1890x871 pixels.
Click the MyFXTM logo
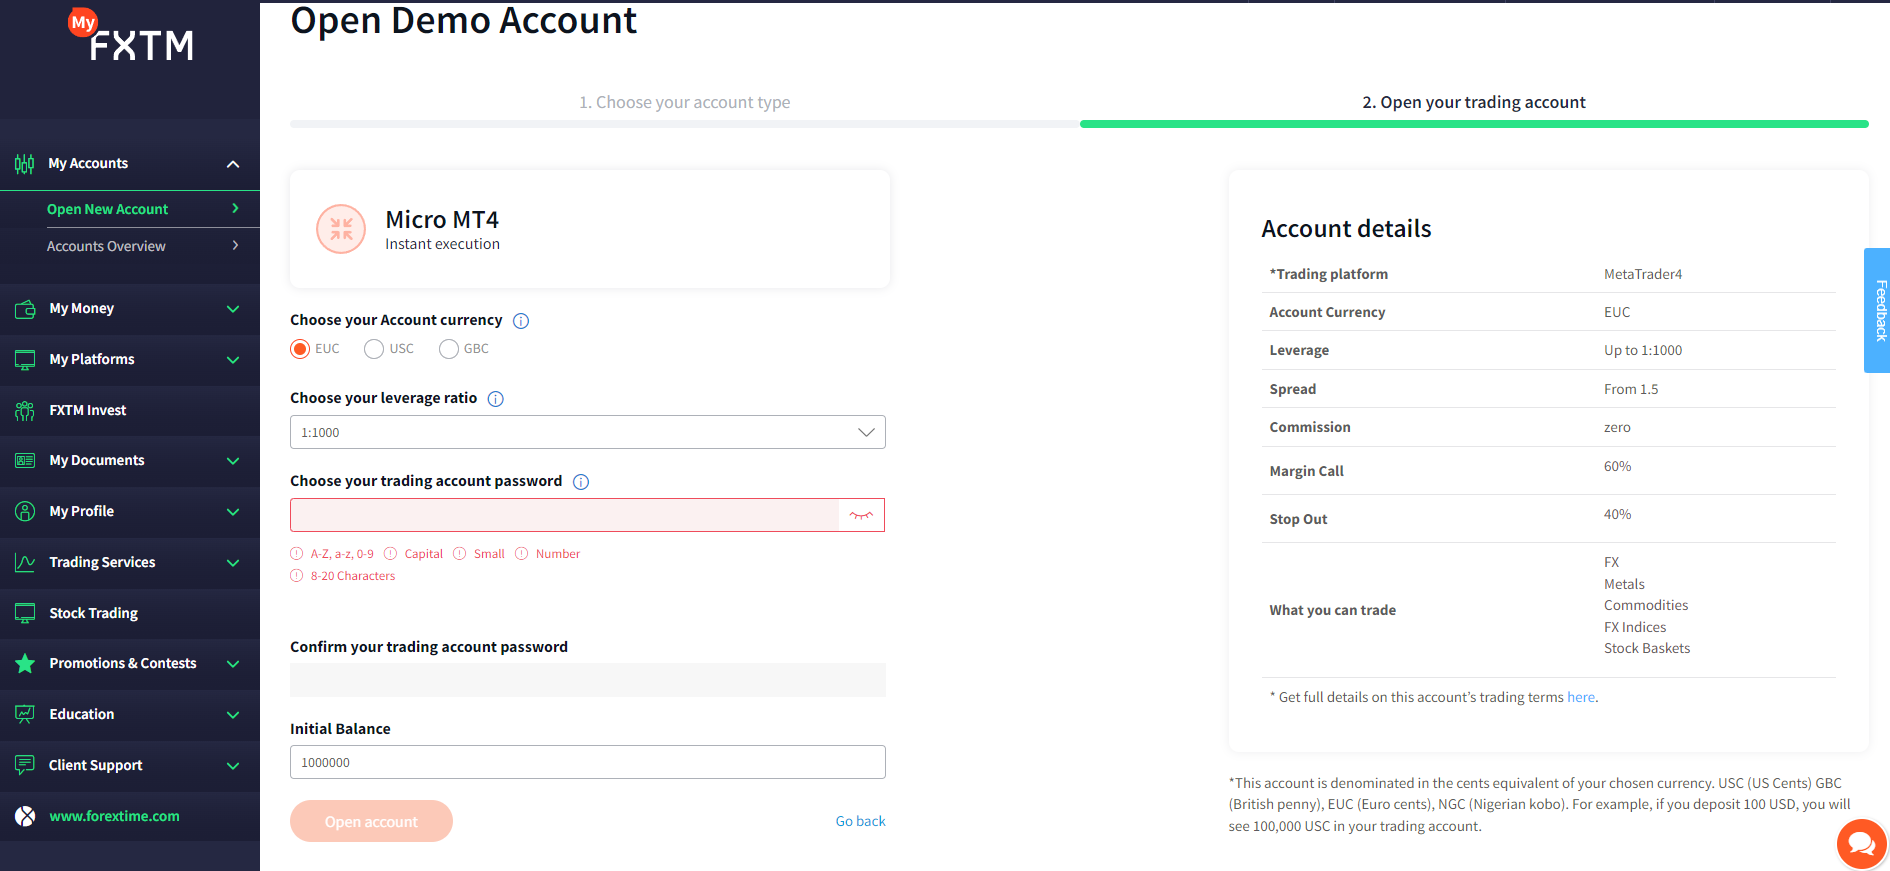pyautogui.click(x=130, y=36)
